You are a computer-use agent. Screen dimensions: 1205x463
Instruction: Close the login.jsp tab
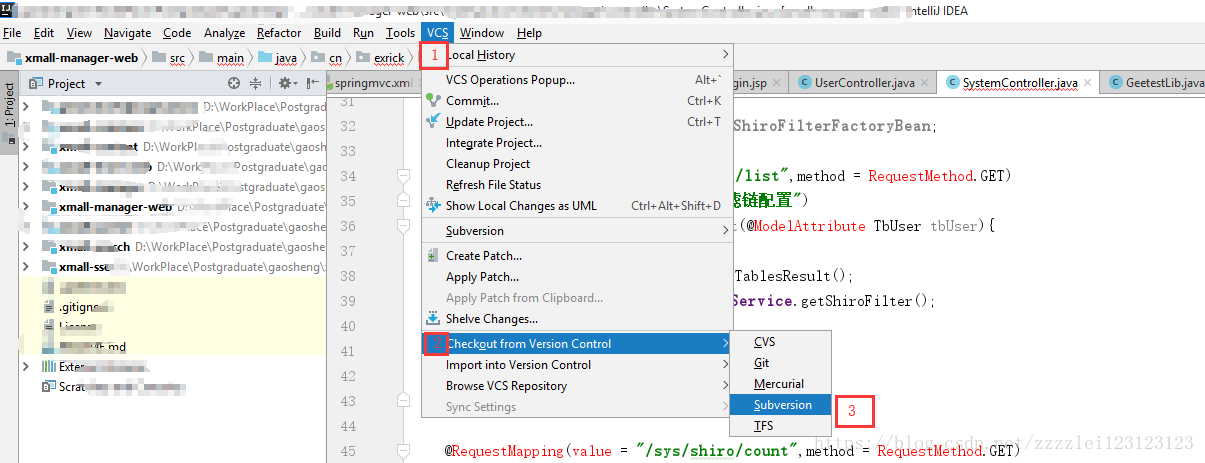(x=777, y=83)
